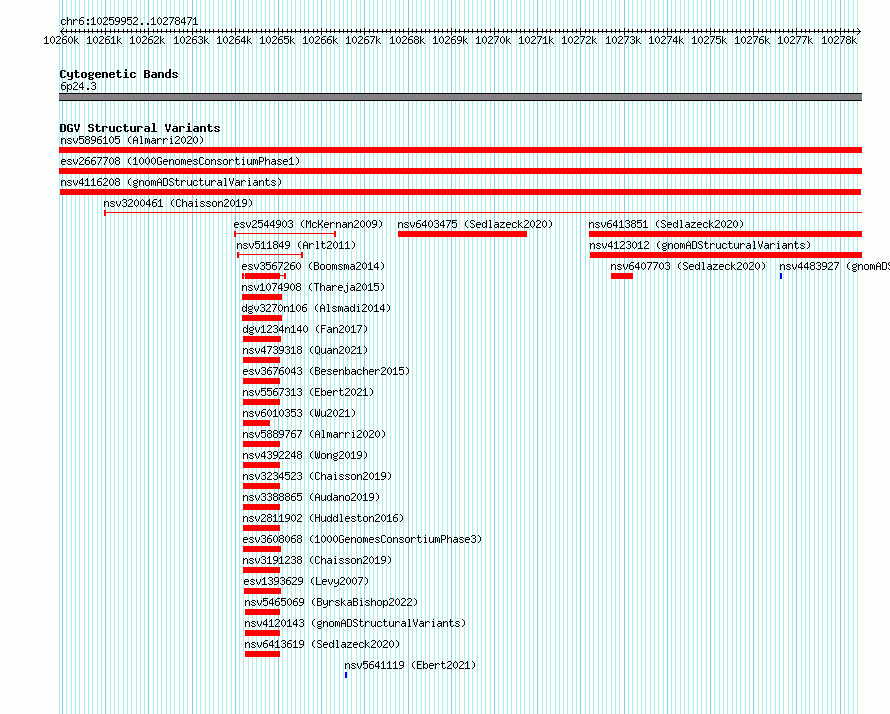Click the chr6:10259952..10278471 region label

(129, 21)
